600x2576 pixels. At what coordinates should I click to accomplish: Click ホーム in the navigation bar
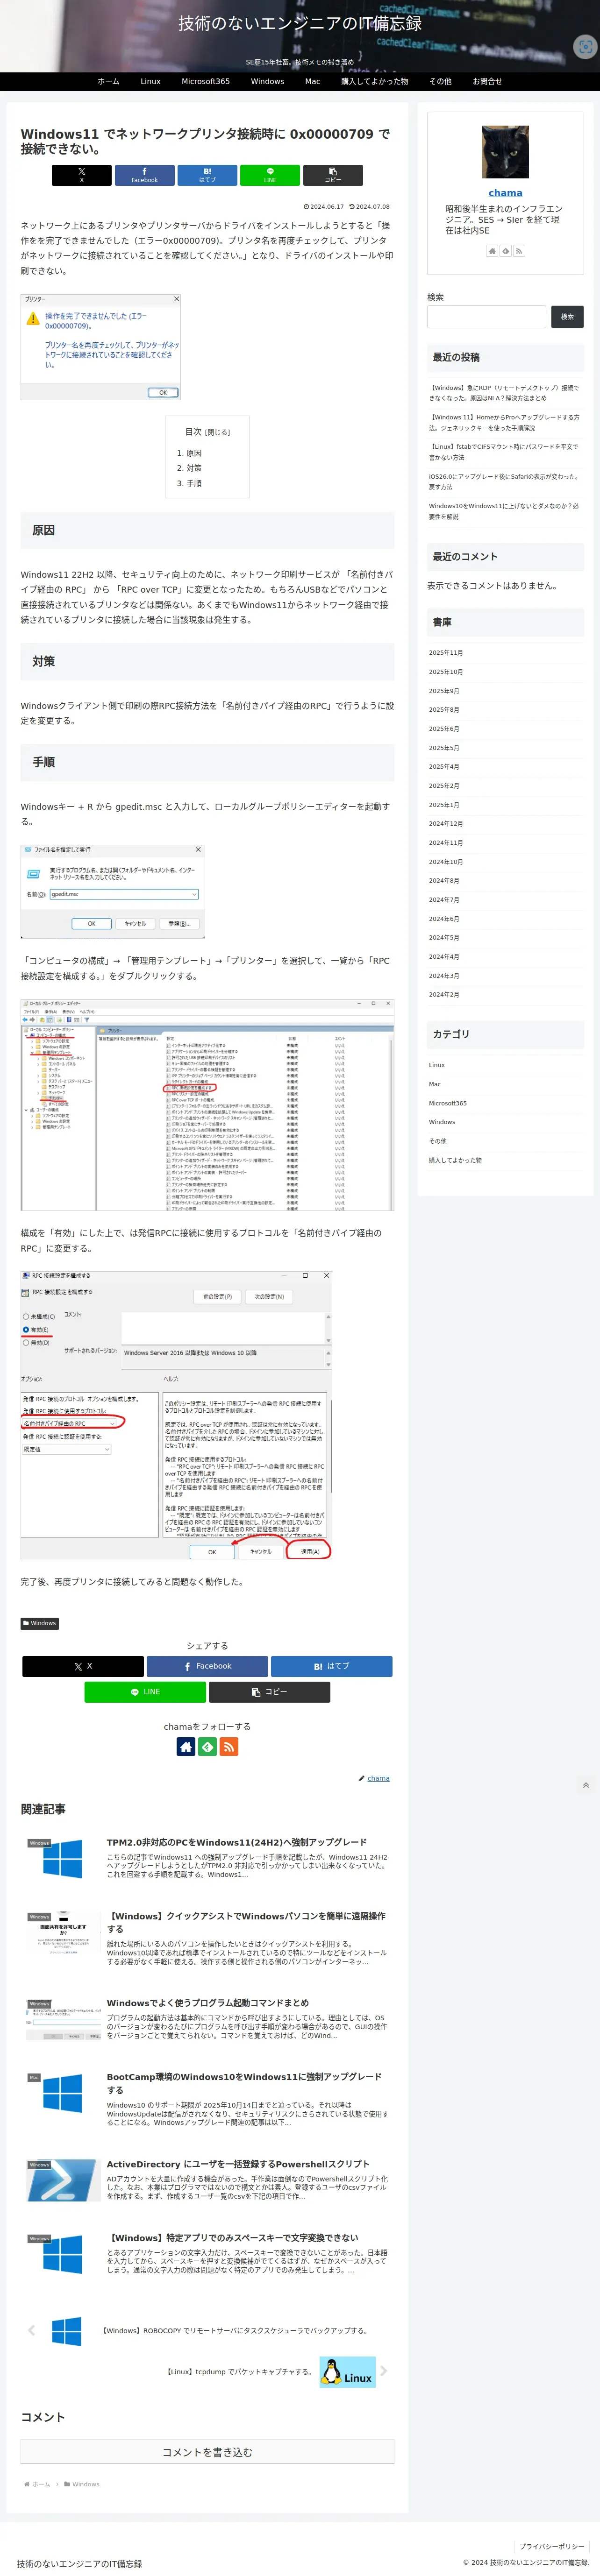(x=108, y=82)
